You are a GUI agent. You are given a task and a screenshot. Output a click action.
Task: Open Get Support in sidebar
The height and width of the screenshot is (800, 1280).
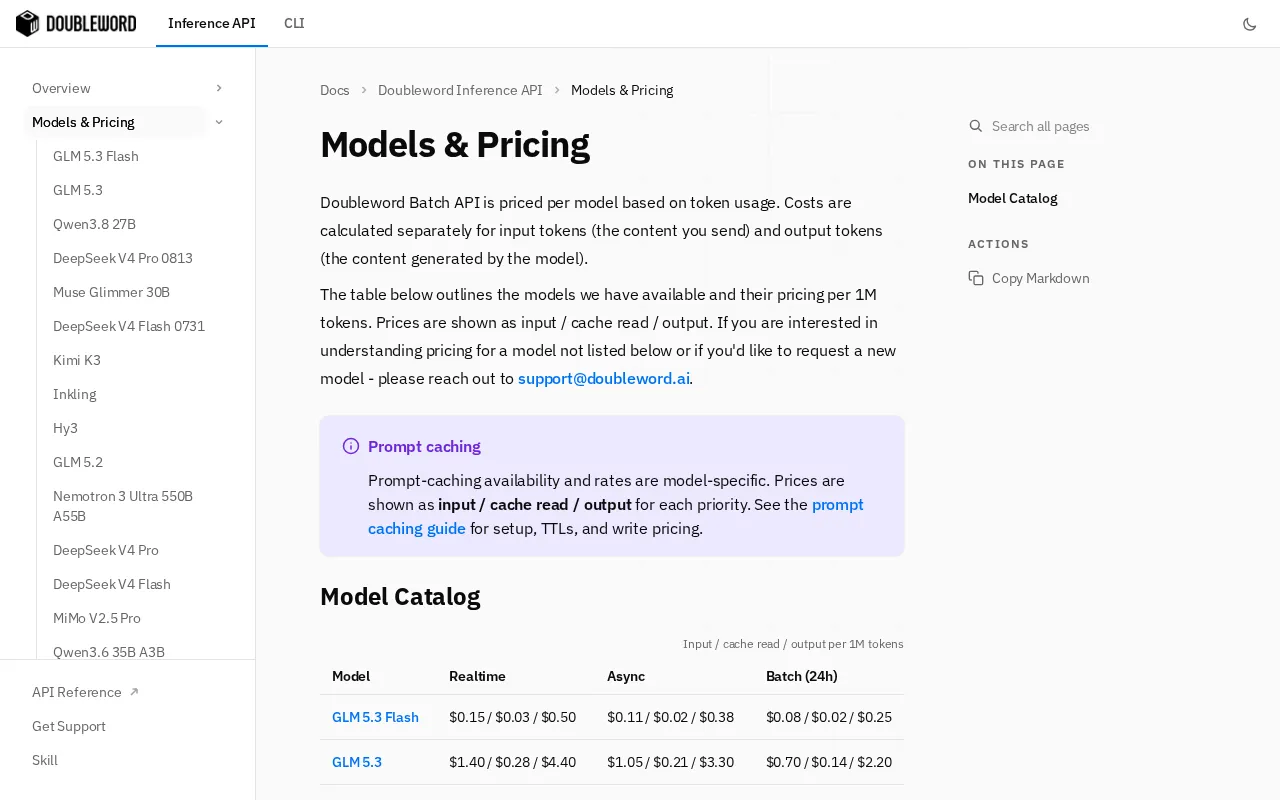pyautogui.click(x=69, y=726)
